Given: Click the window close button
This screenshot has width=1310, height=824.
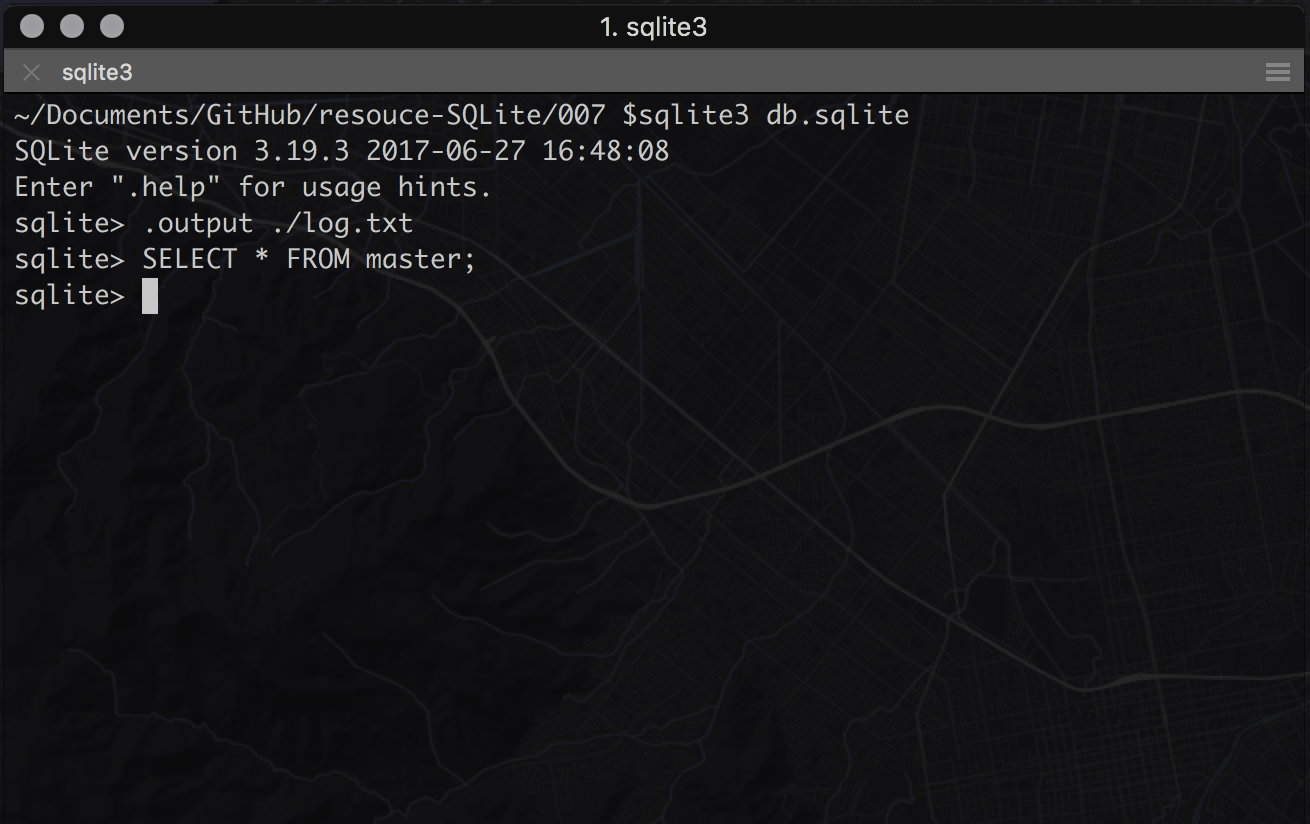Looking at the screenshot, I should (32, 26).
